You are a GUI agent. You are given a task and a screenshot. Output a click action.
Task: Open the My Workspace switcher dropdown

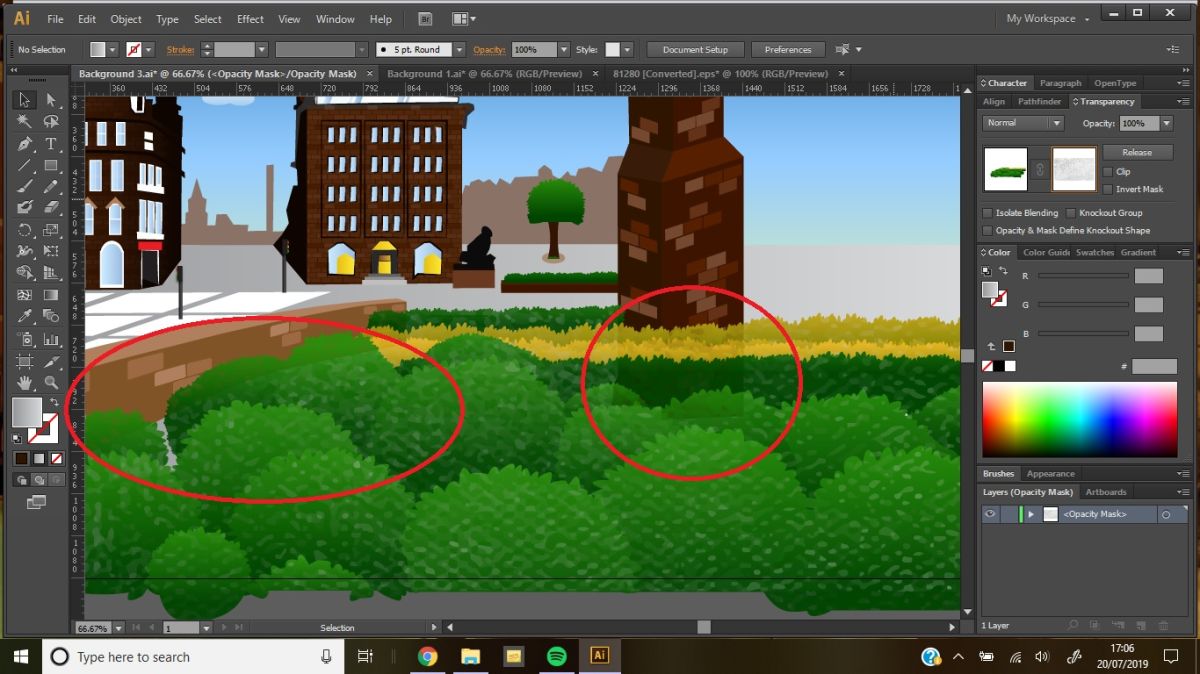(1047, 19)
